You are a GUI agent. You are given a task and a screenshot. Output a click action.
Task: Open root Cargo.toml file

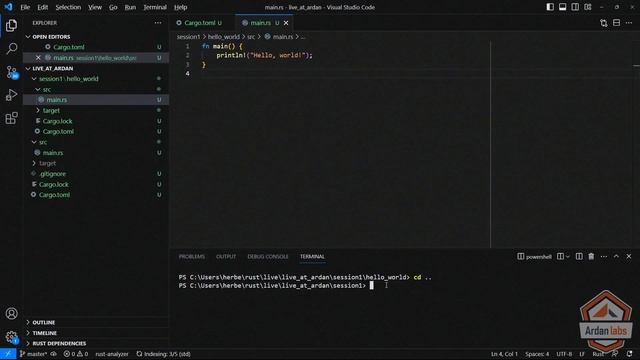[96, 195]
